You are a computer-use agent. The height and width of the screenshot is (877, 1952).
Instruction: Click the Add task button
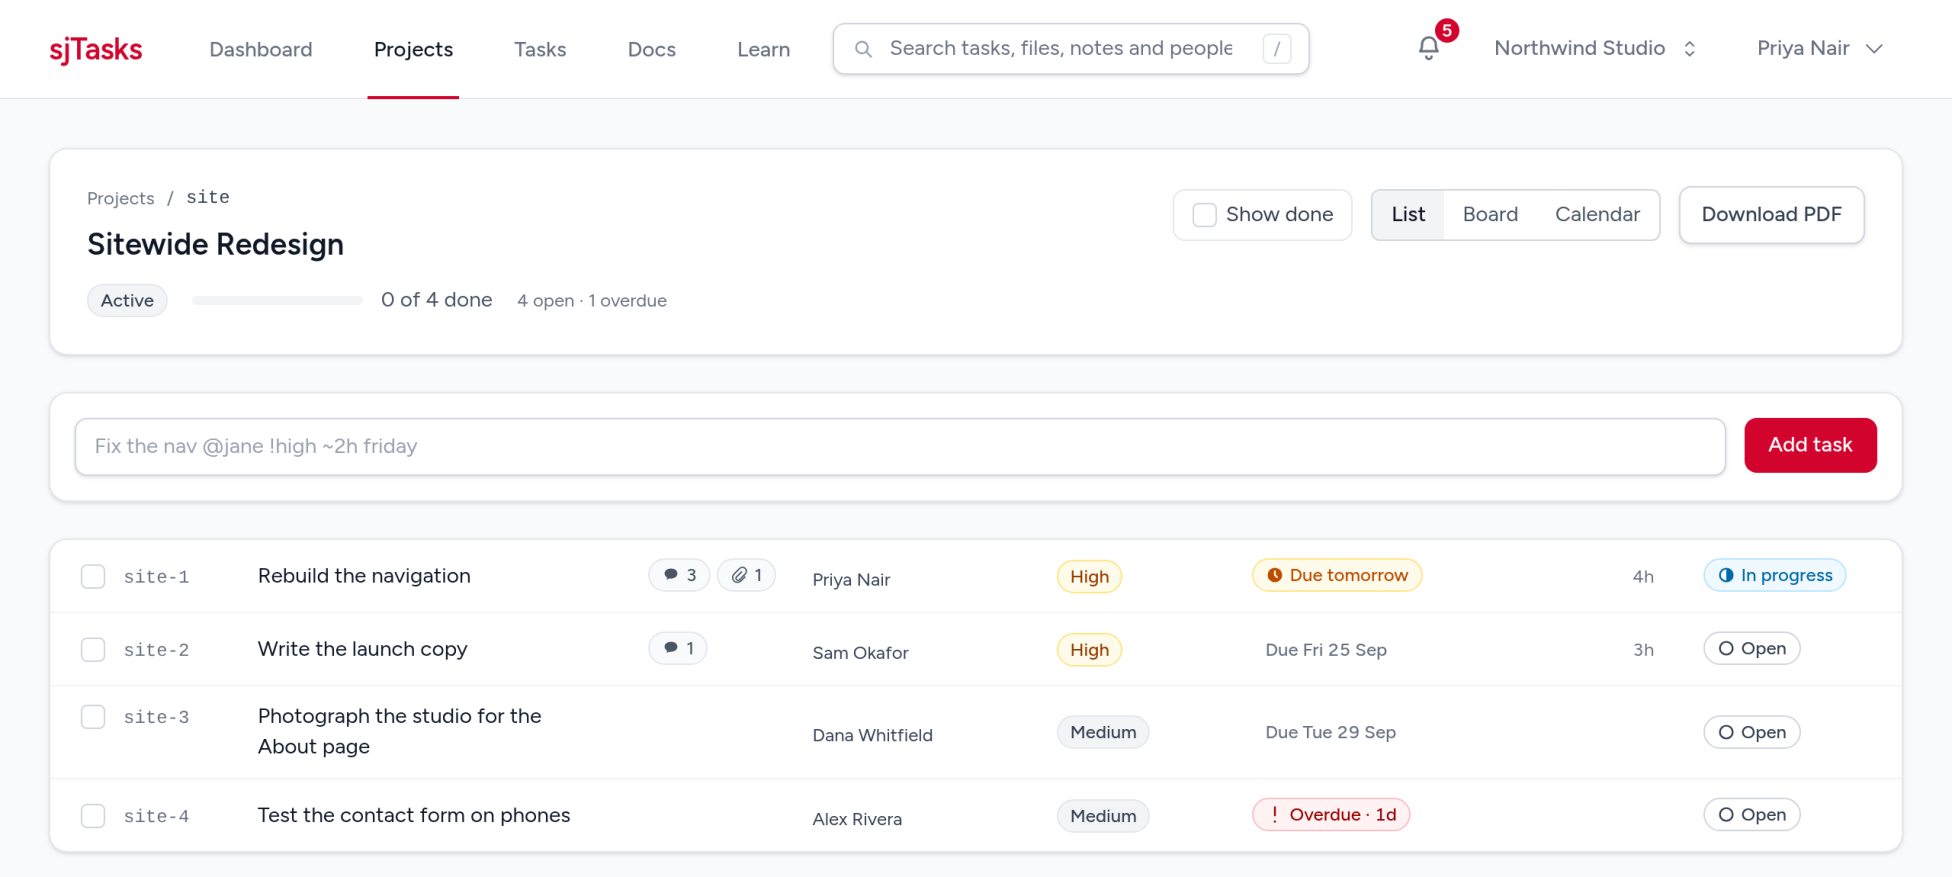[1810, 445]
